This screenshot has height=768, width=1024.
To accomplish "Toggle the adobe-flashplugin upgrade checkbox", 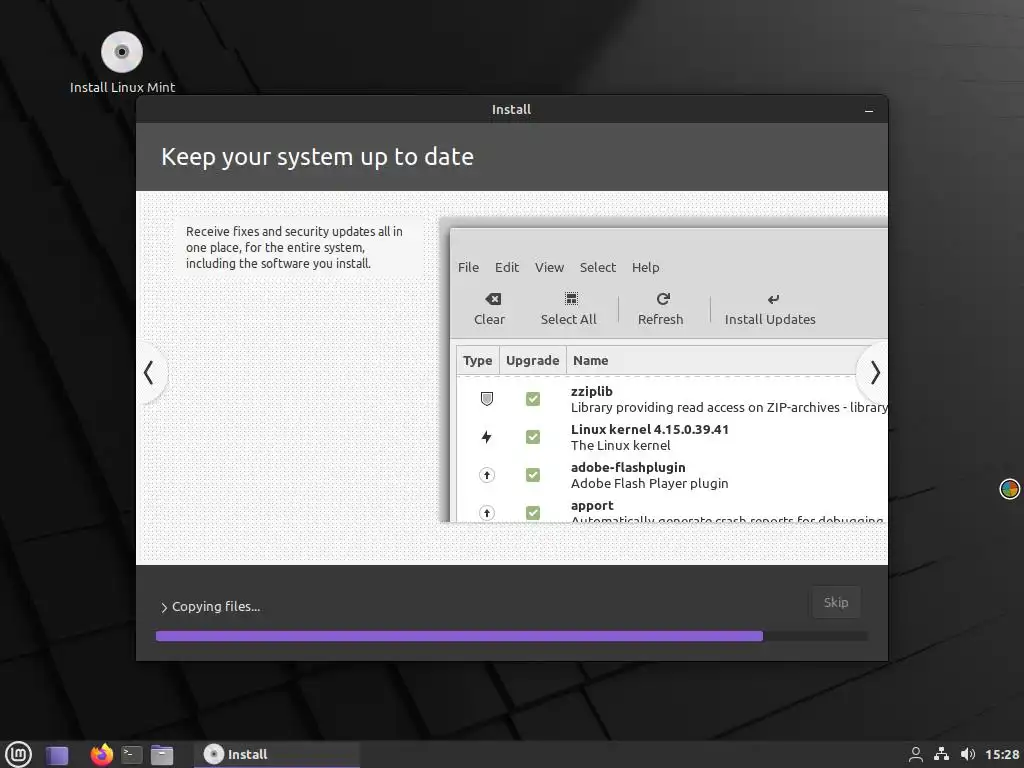I will (x=533, y=475).
